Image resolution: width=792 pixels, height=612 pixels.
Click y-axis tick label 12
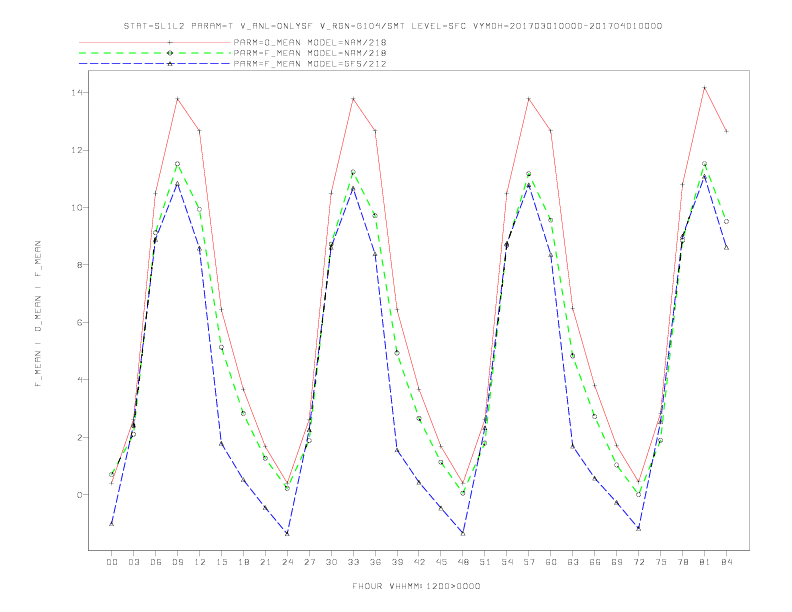pyautogui.click(x=76, y=150)
